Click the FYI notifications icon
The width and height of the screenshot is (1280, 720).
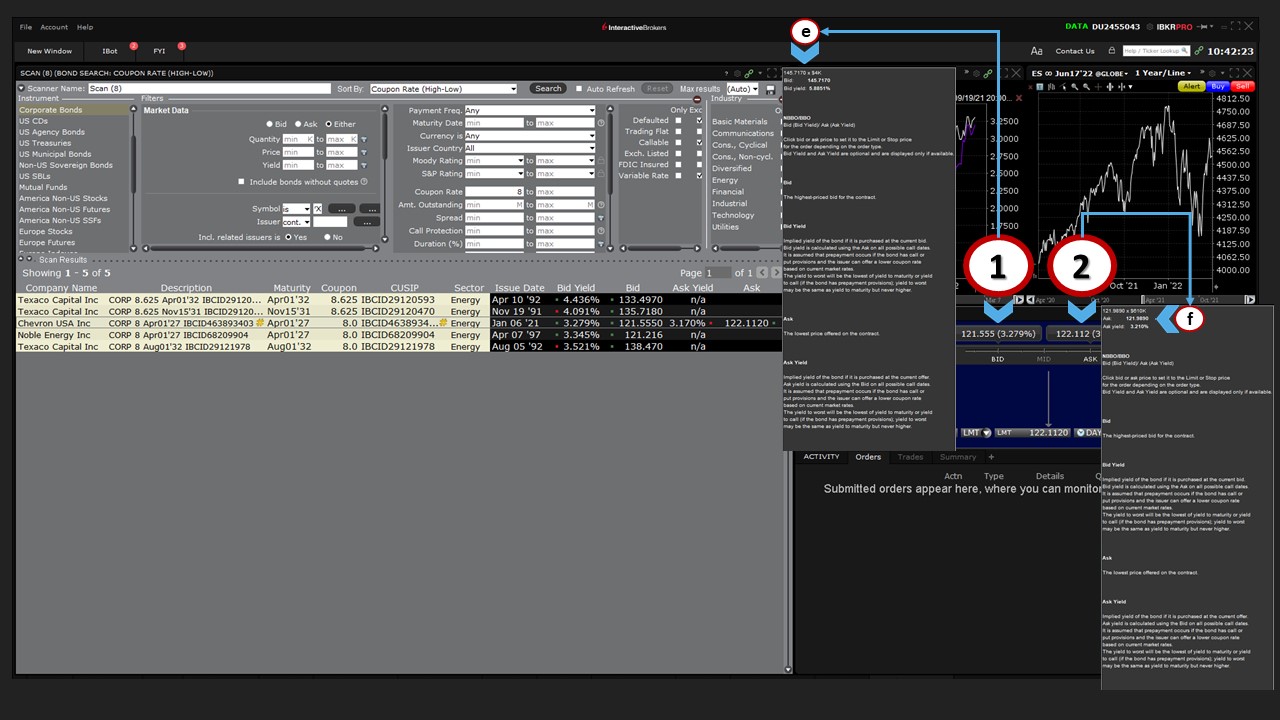[160, 51]
